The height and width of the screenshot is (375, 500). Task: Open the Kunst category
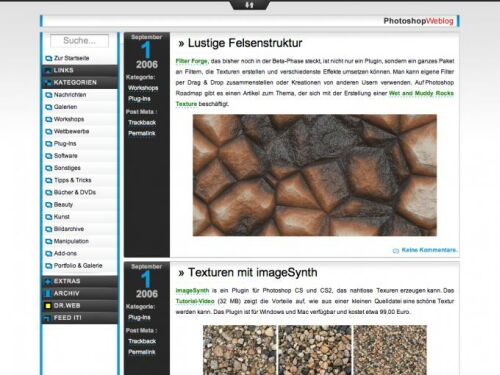click(62, 217)
